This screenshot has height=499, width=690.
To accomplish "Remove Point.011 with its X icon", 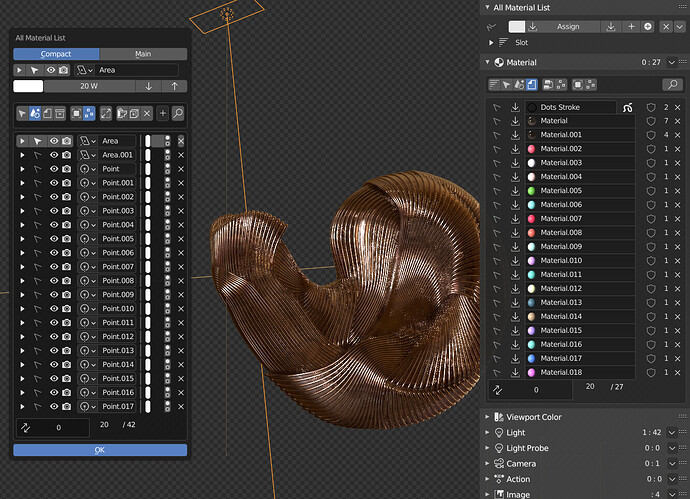I will [181, 323].
